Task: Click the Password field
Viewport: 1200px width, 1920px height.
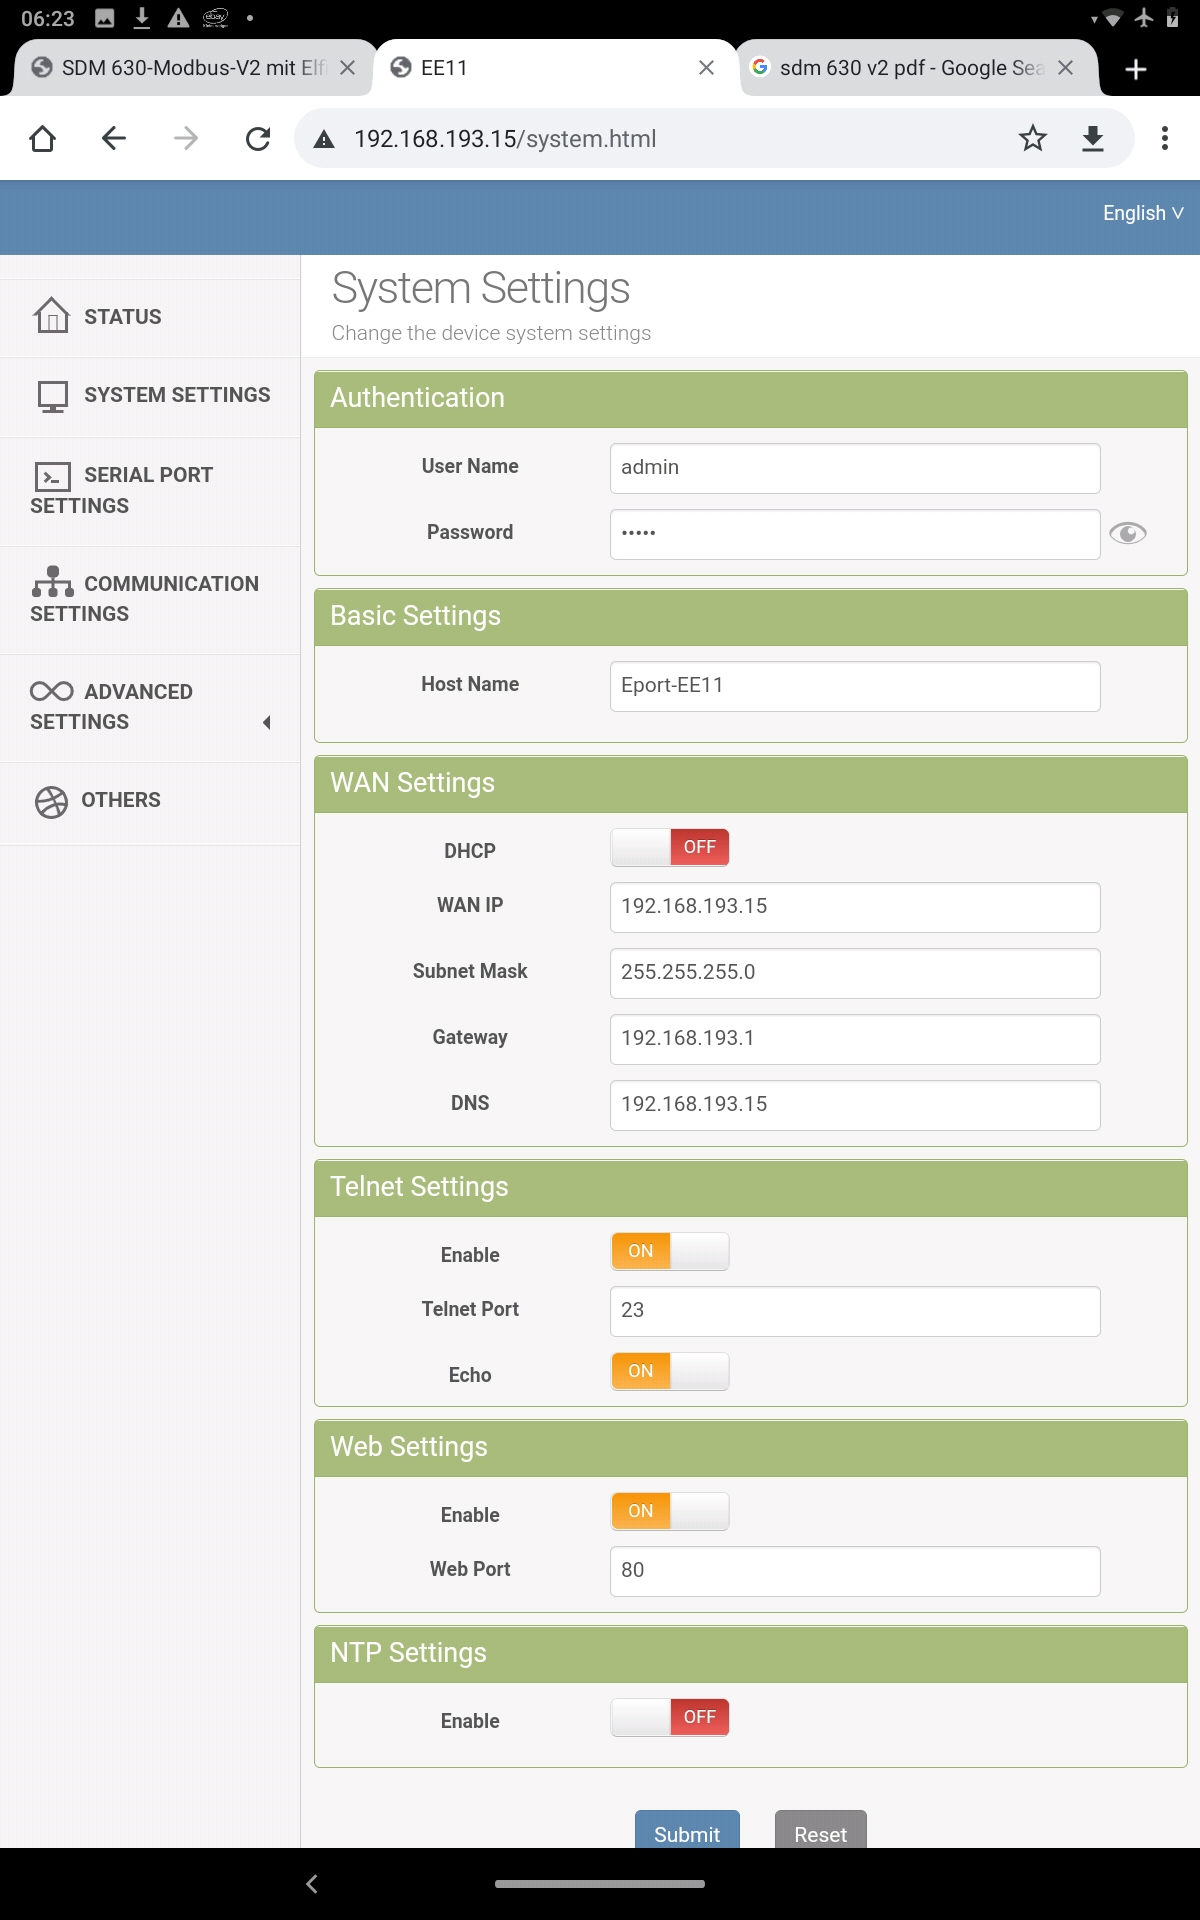Action: coord(855,534)
